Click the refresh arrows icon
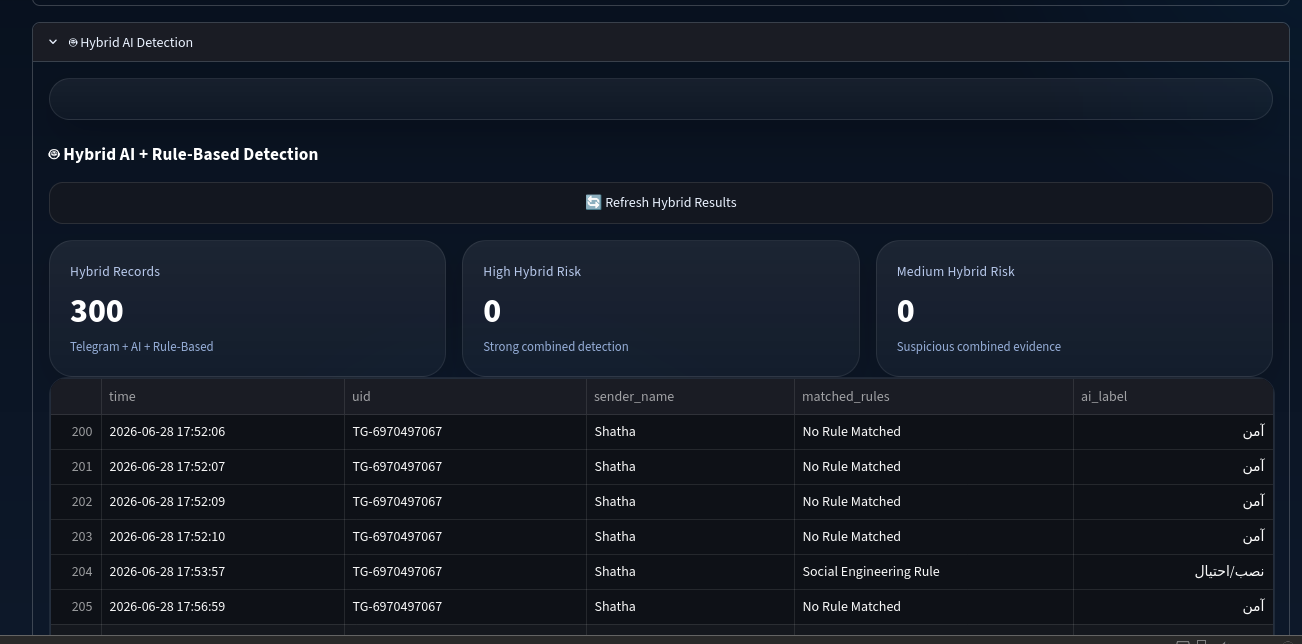This screenshot has height=644, width=1302. (x=593, y=202)
